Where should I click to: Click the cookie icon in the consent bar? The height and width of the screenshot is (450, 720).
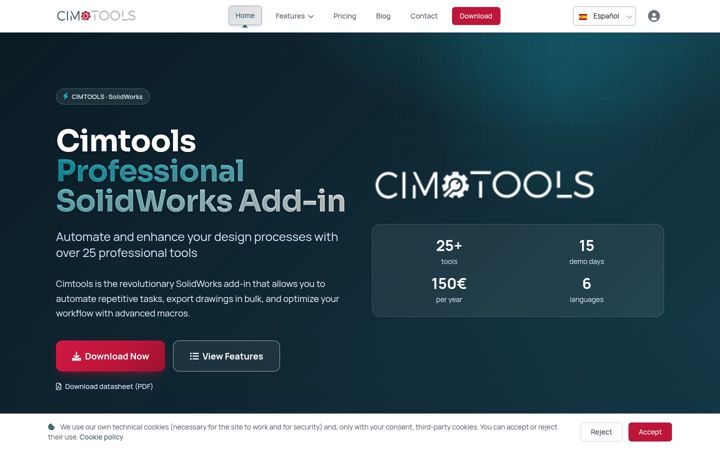click(51, 427)
